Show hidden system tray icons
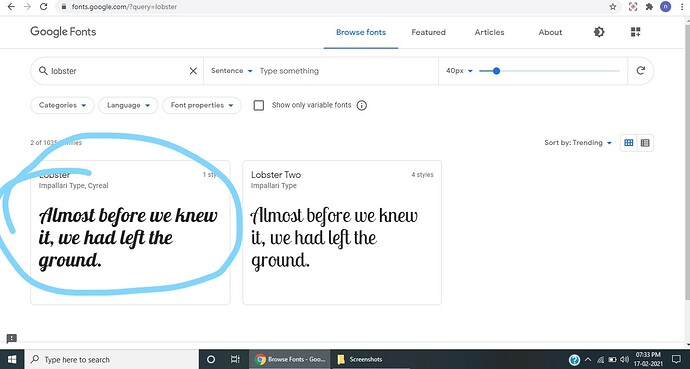The width and height of the screenshot is (690, 369). pos(587,359)
